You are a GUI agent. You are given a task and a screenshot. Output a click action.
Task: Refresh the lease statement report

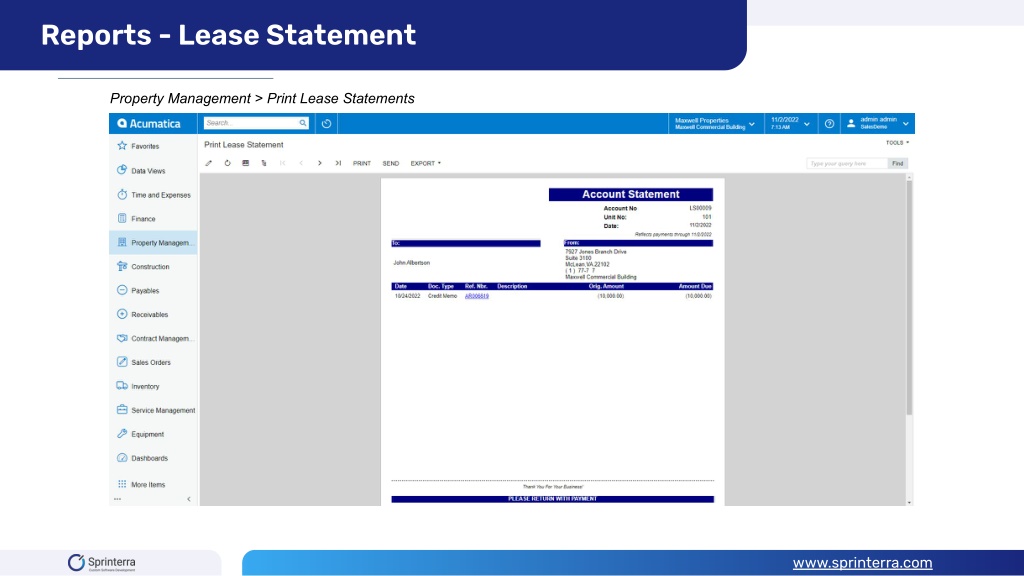227,163
